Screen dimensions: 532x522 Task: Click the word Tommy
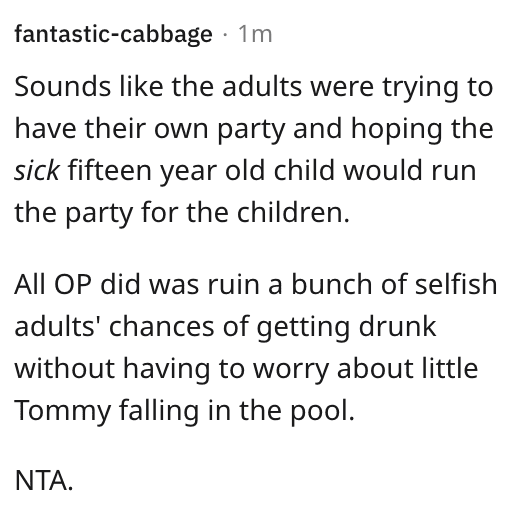click(x=63, y=411)
